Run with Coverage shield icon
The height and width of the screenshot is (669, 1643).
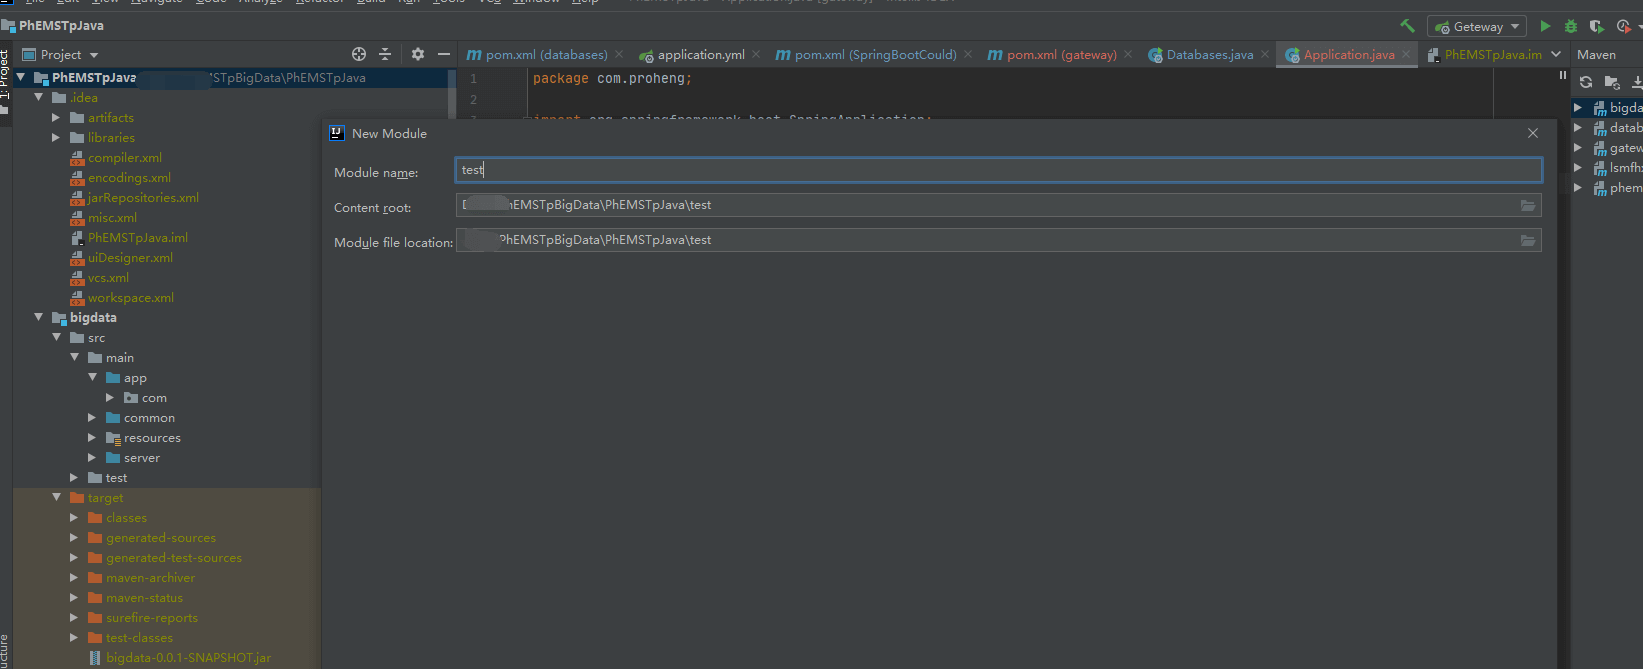click(1596, 26)
